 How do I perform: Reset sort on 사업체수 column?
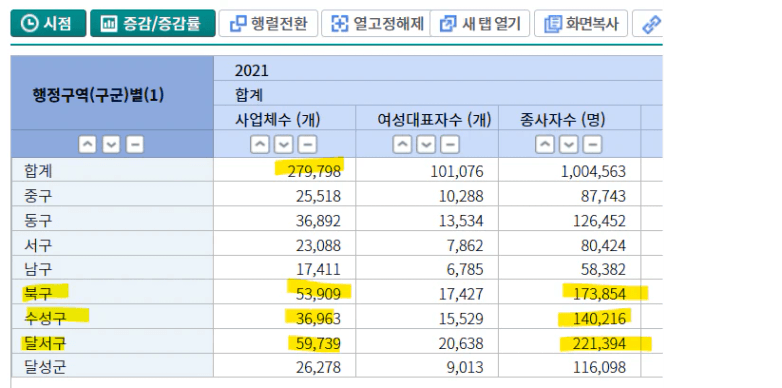click(307, 145)
